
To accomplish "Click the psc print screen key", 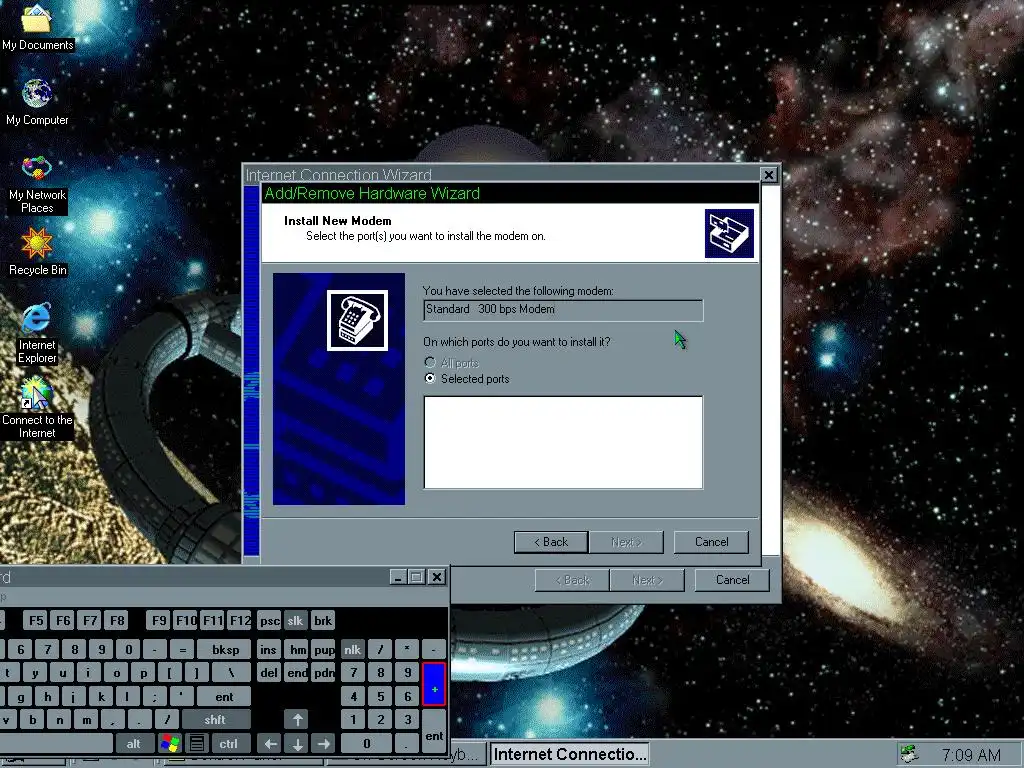I will [269, 620].
